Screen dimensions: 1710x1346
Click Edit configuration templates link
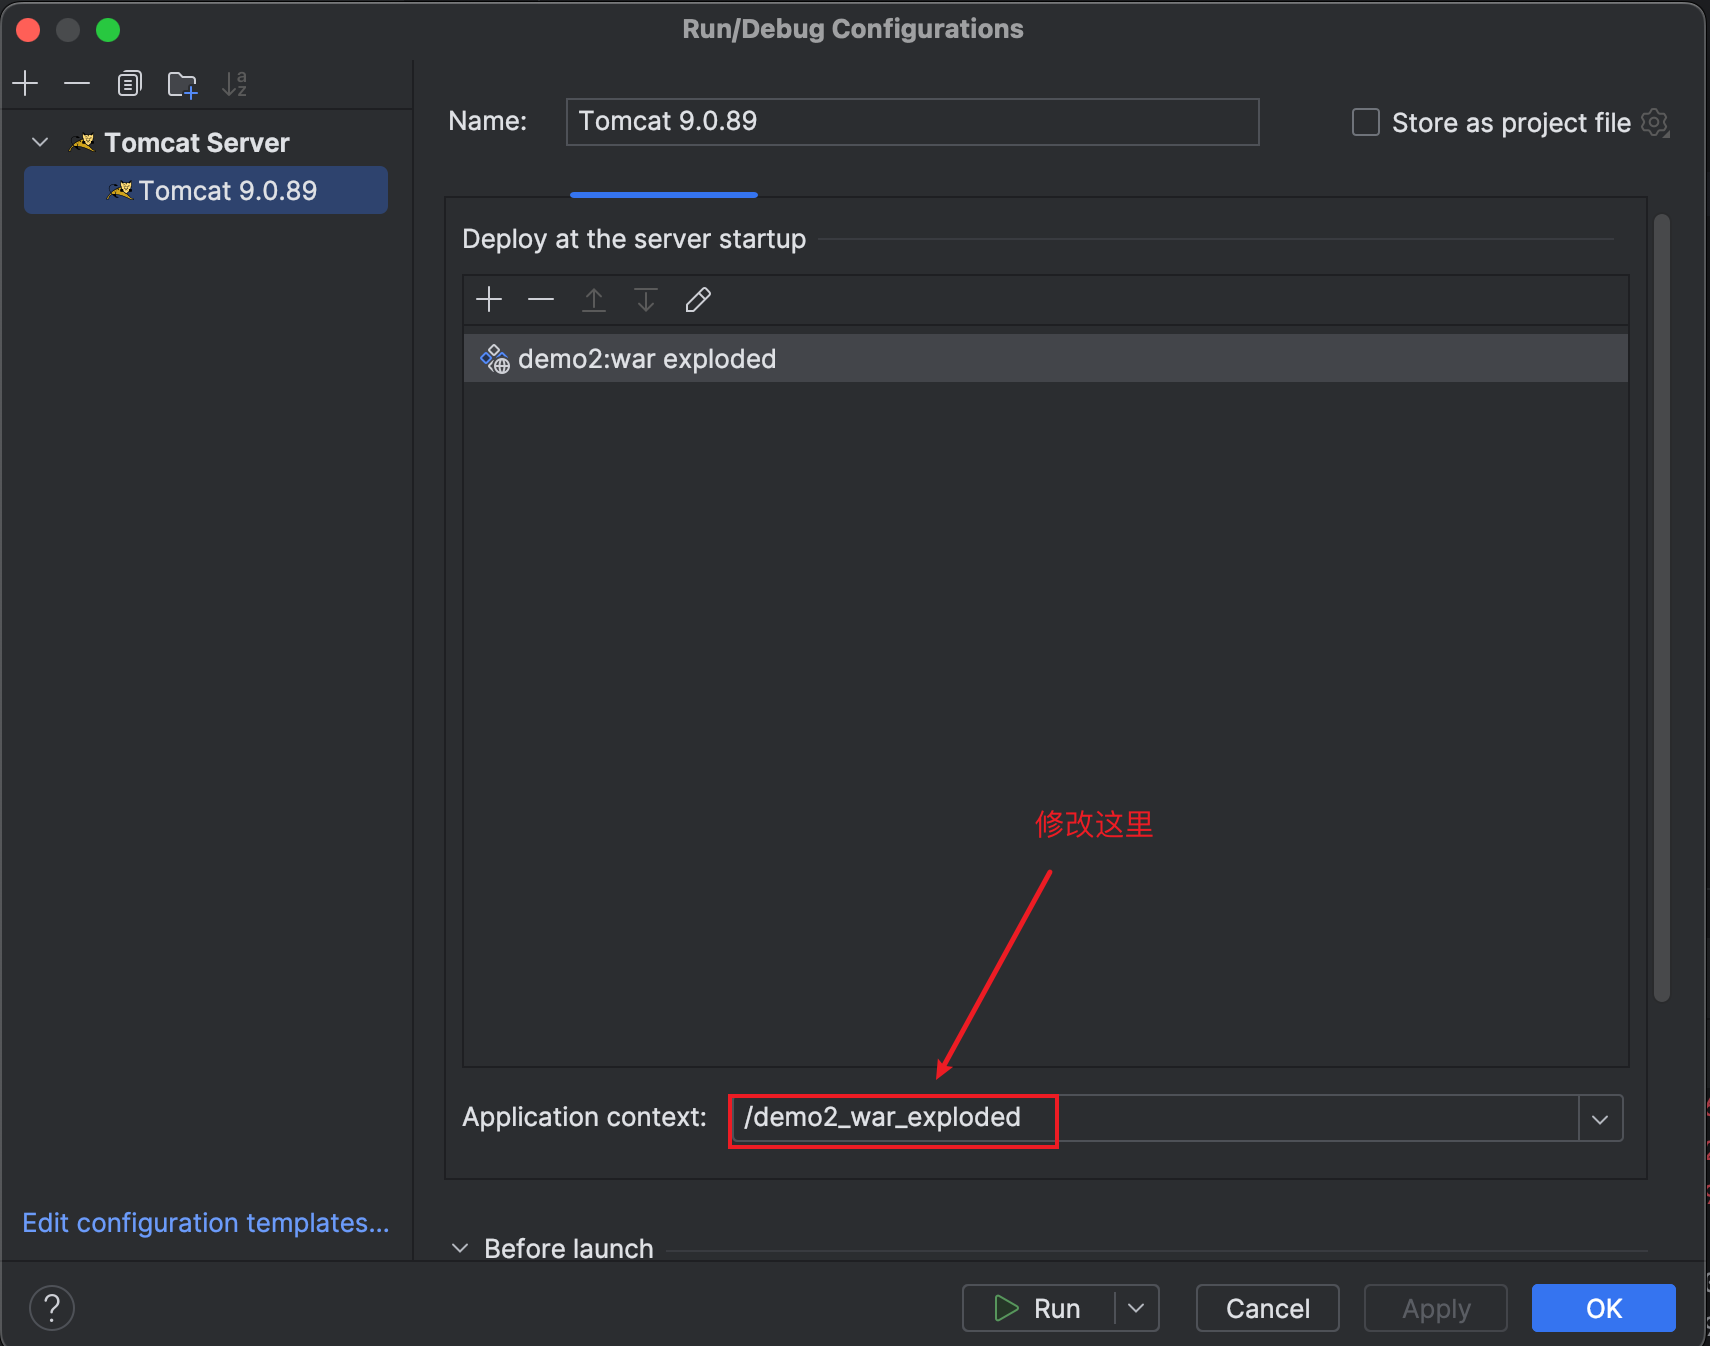pyautogui.click(x=206, y=1223)
